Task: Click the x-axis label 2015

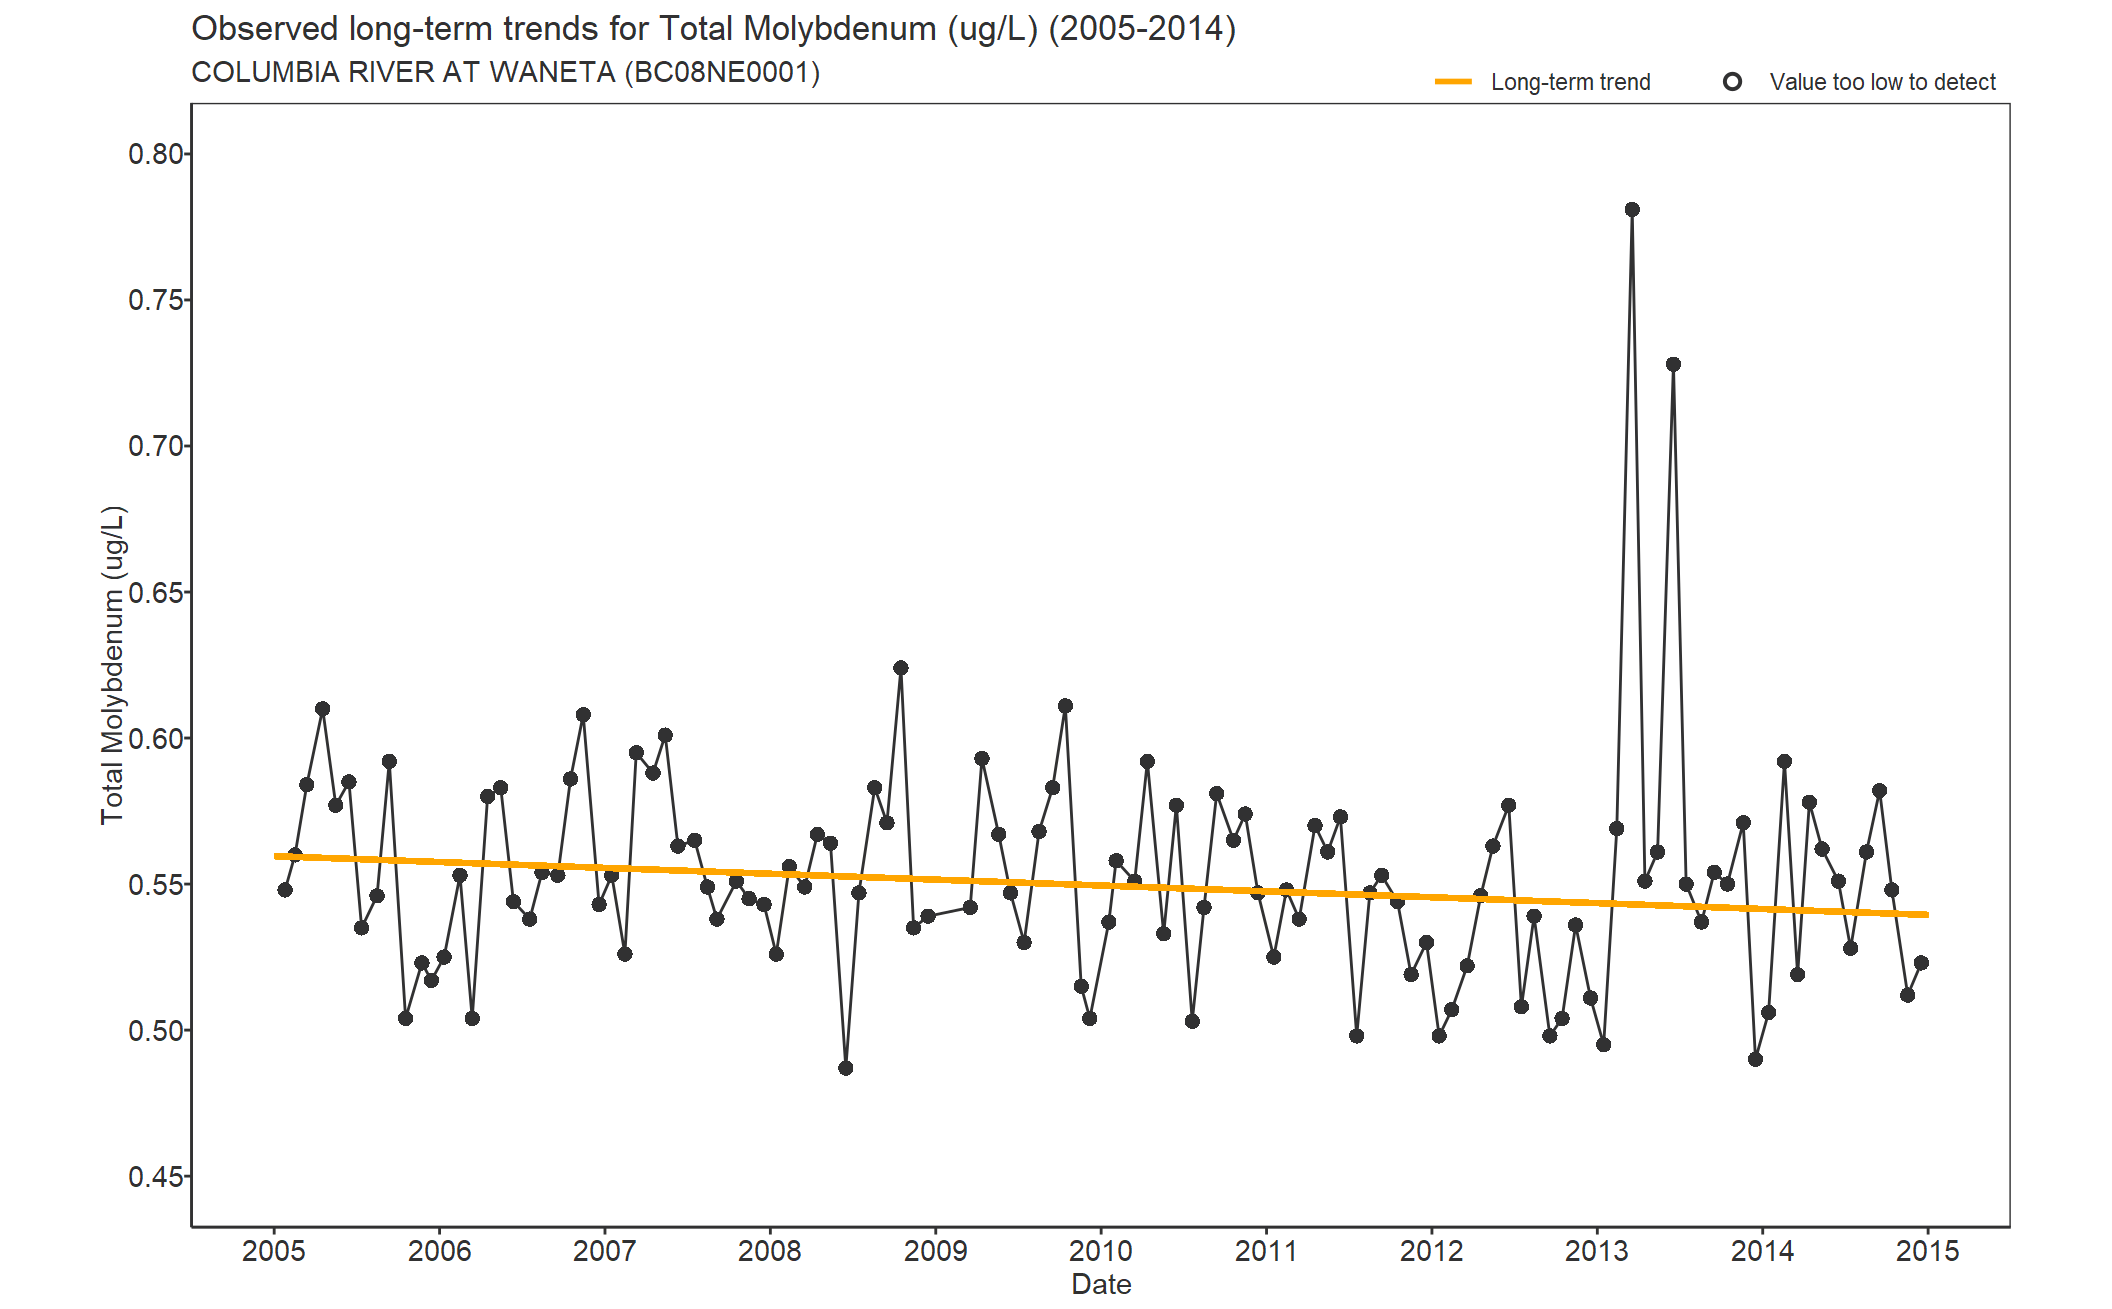Action: pyautogui.click(x=1928, y=1251)
